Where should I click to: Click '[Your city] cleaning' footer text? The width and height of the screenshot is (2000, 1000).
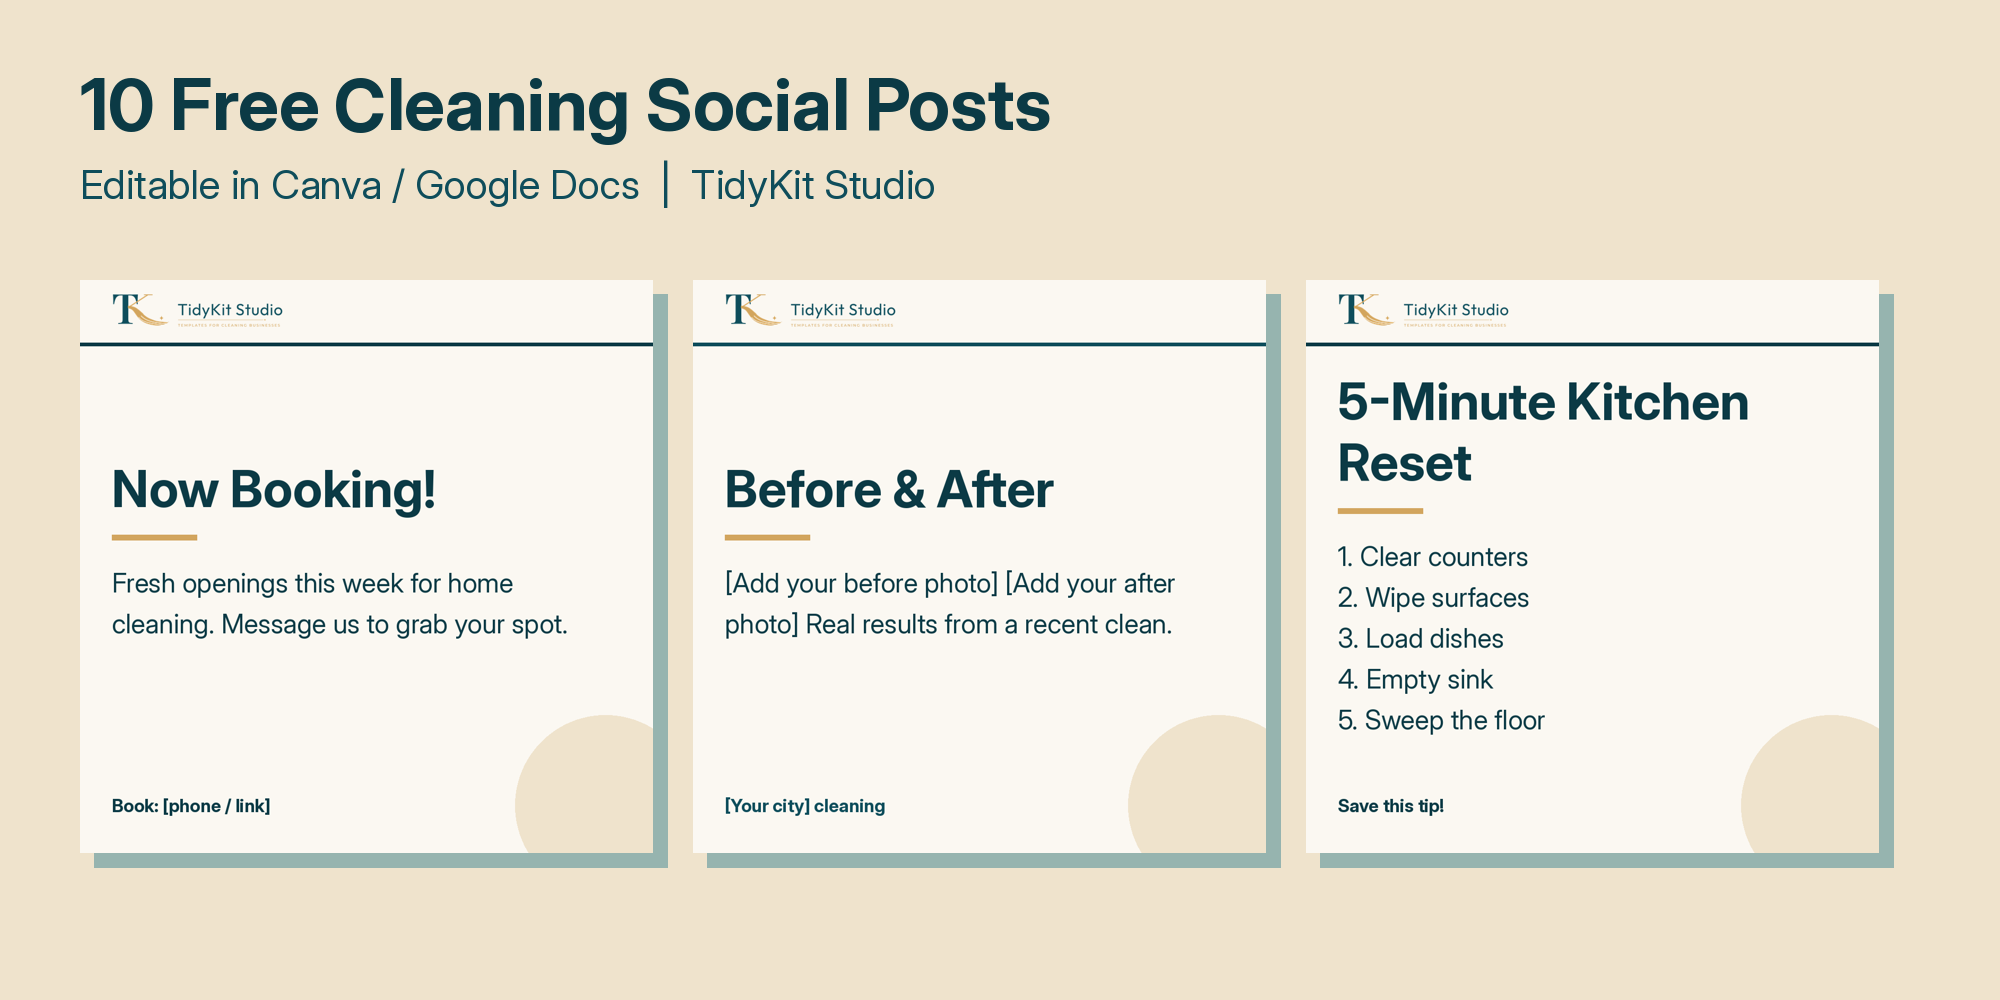point(805,806)
